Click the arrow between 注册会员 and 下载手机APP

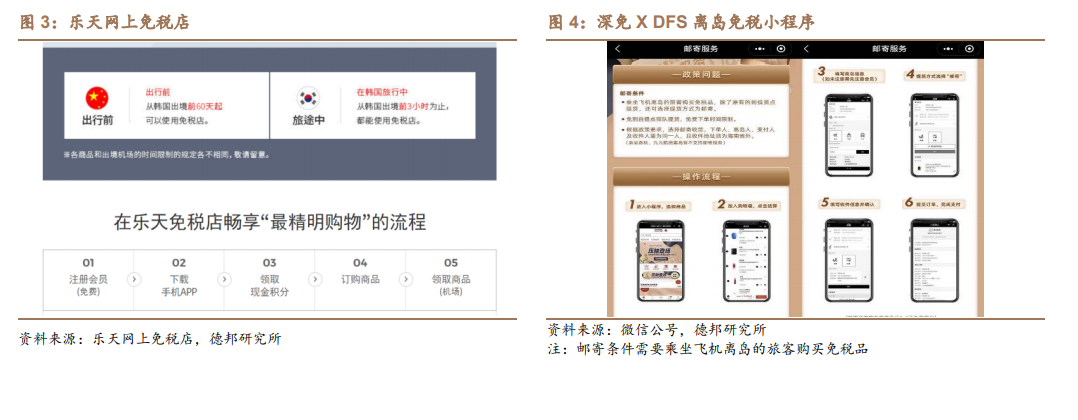pyautogui.click(x=134, y=280)
